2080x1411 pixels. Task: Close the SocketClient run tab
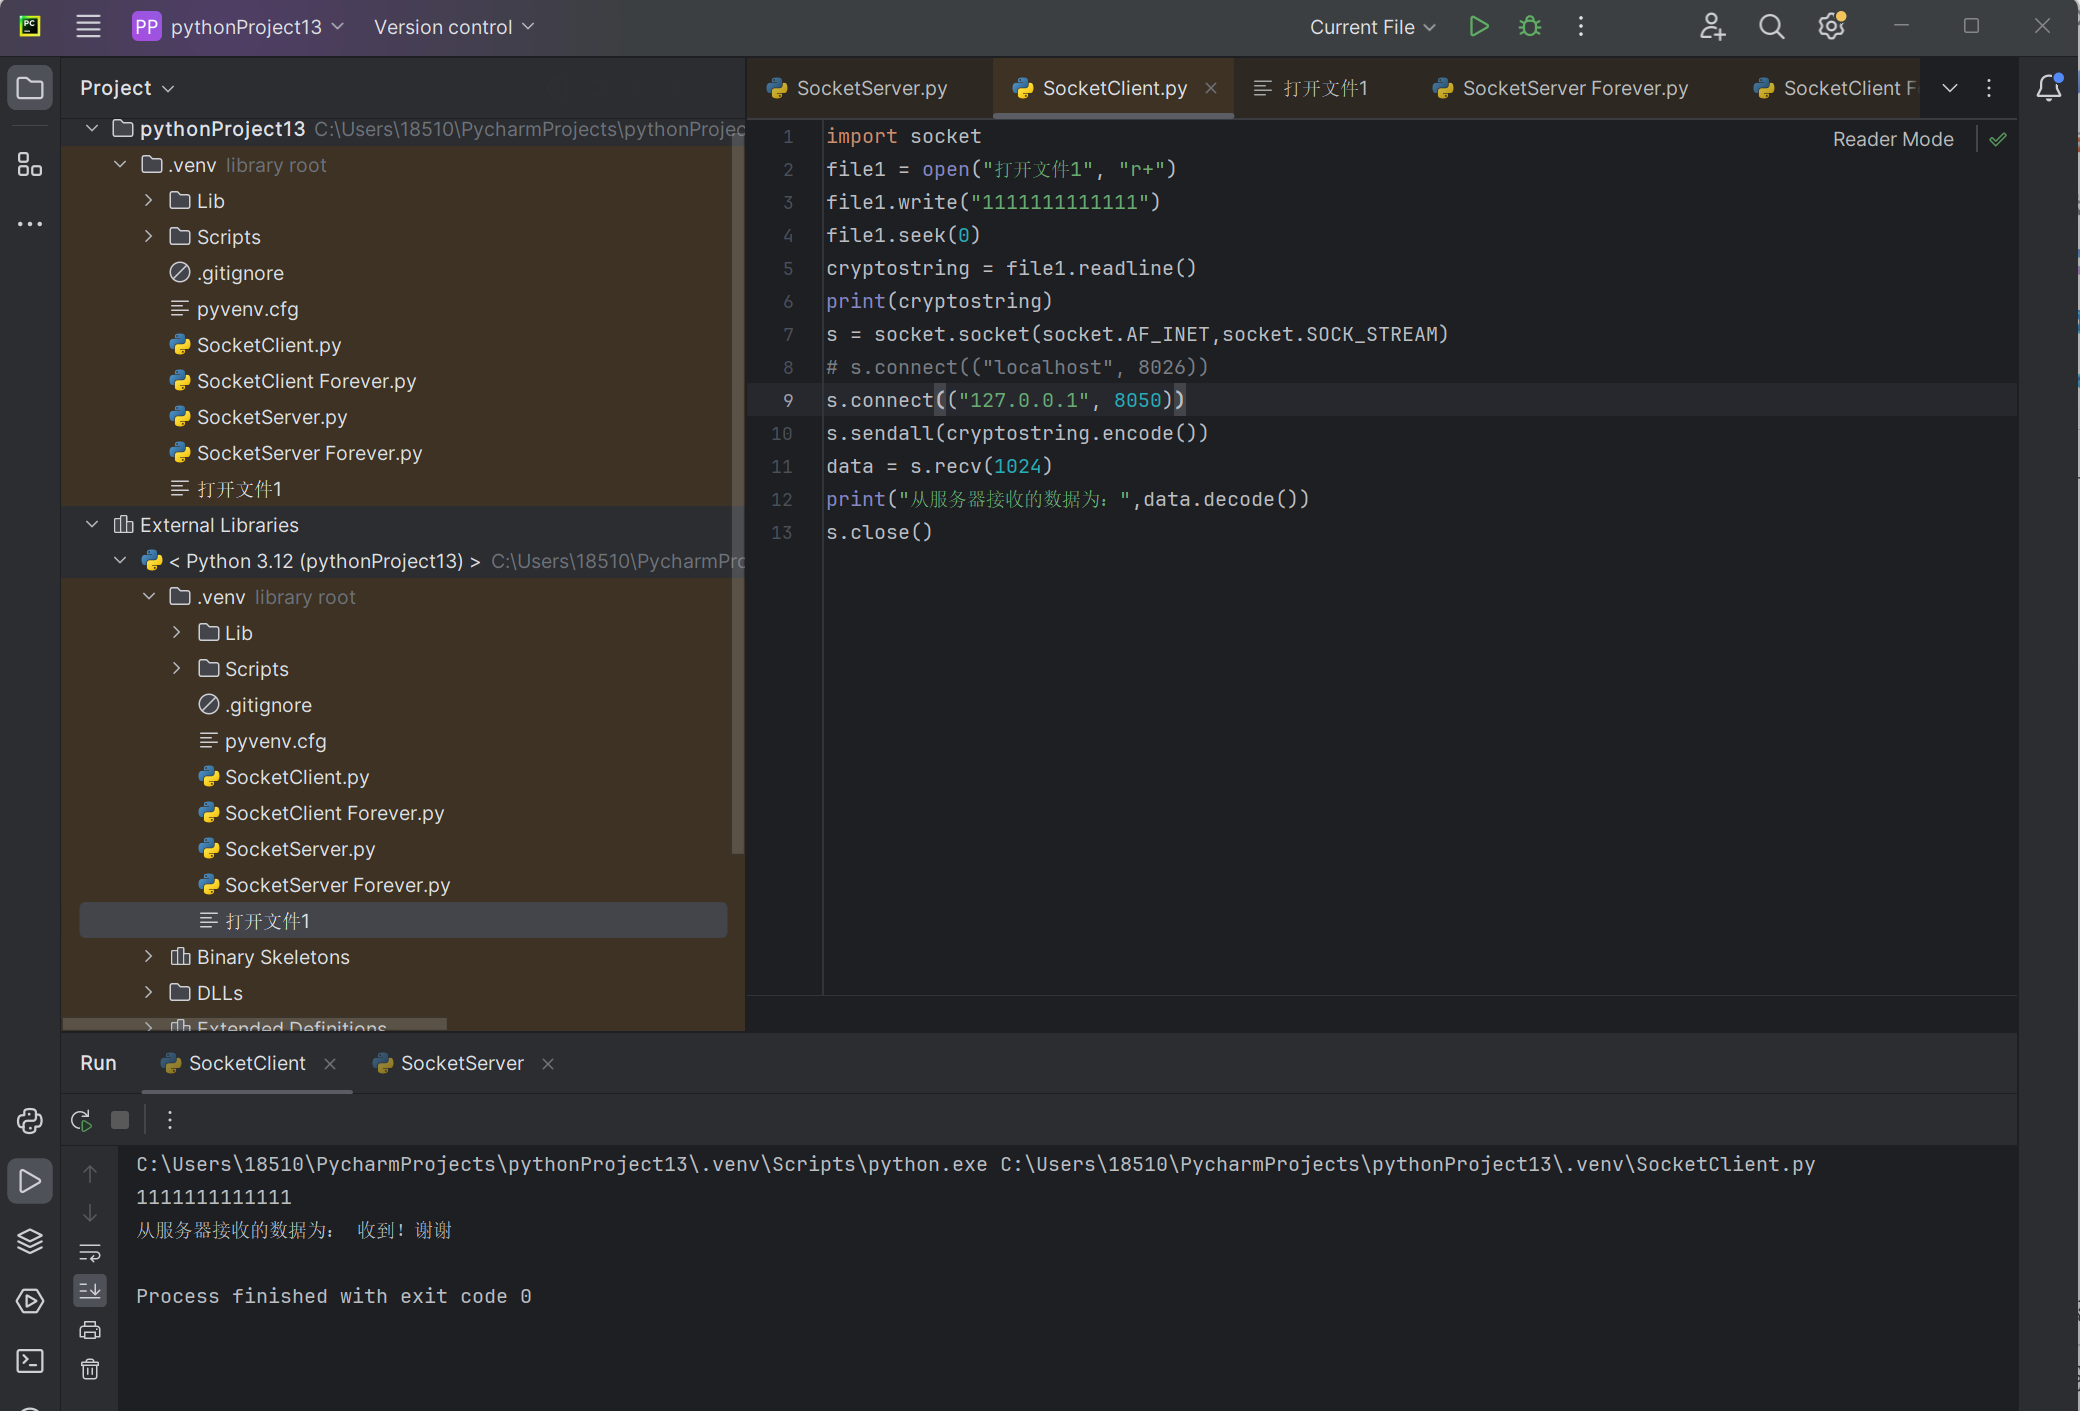[330, 1064]
